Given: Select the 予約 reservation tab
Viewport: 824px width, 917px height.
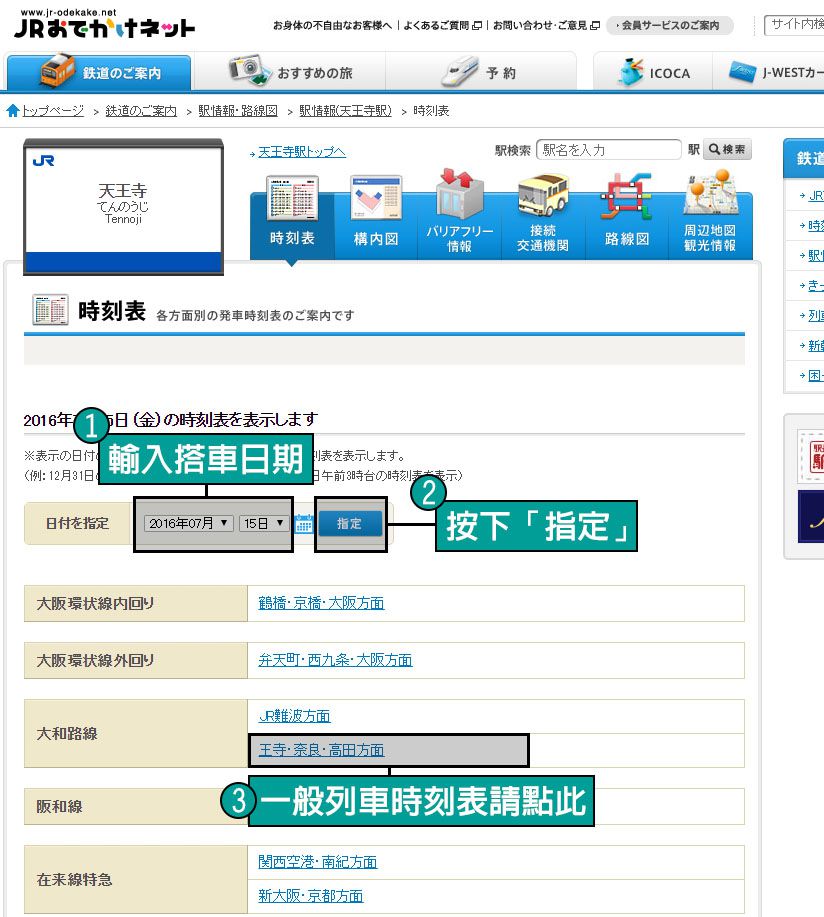Looking at the screenshot, I should pyautogui.click(x=480, y=72).
